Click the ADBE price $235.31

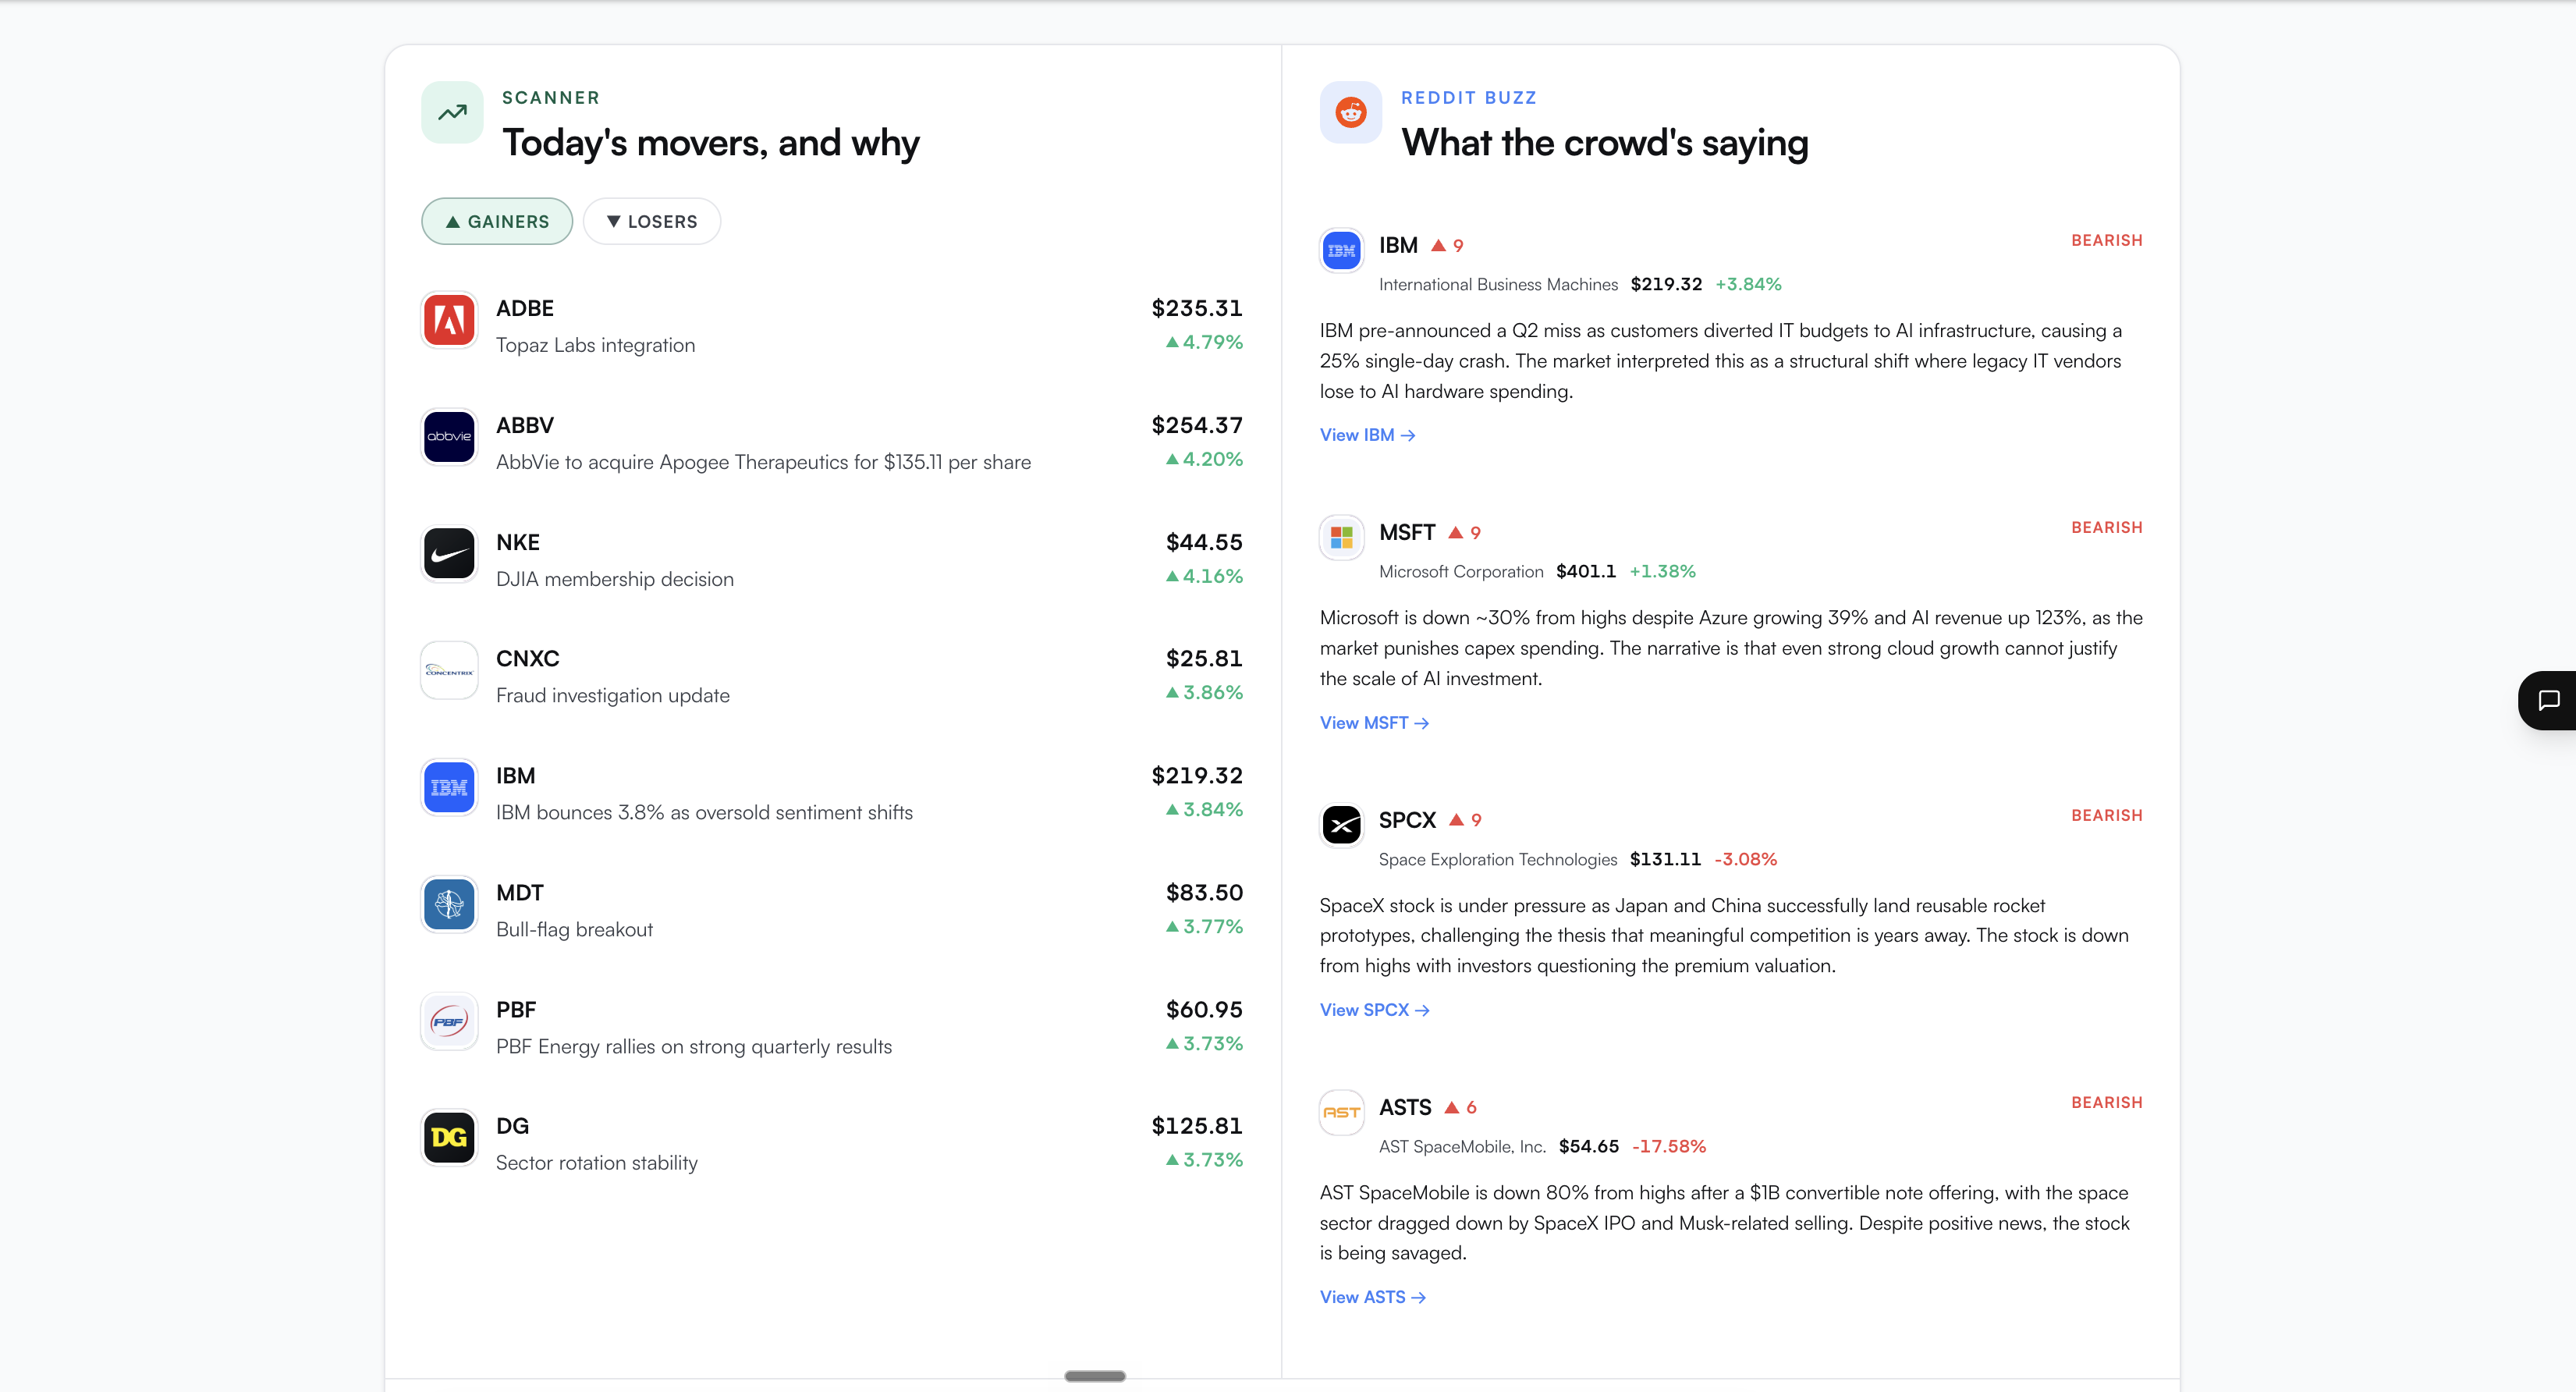[1197, 308]
